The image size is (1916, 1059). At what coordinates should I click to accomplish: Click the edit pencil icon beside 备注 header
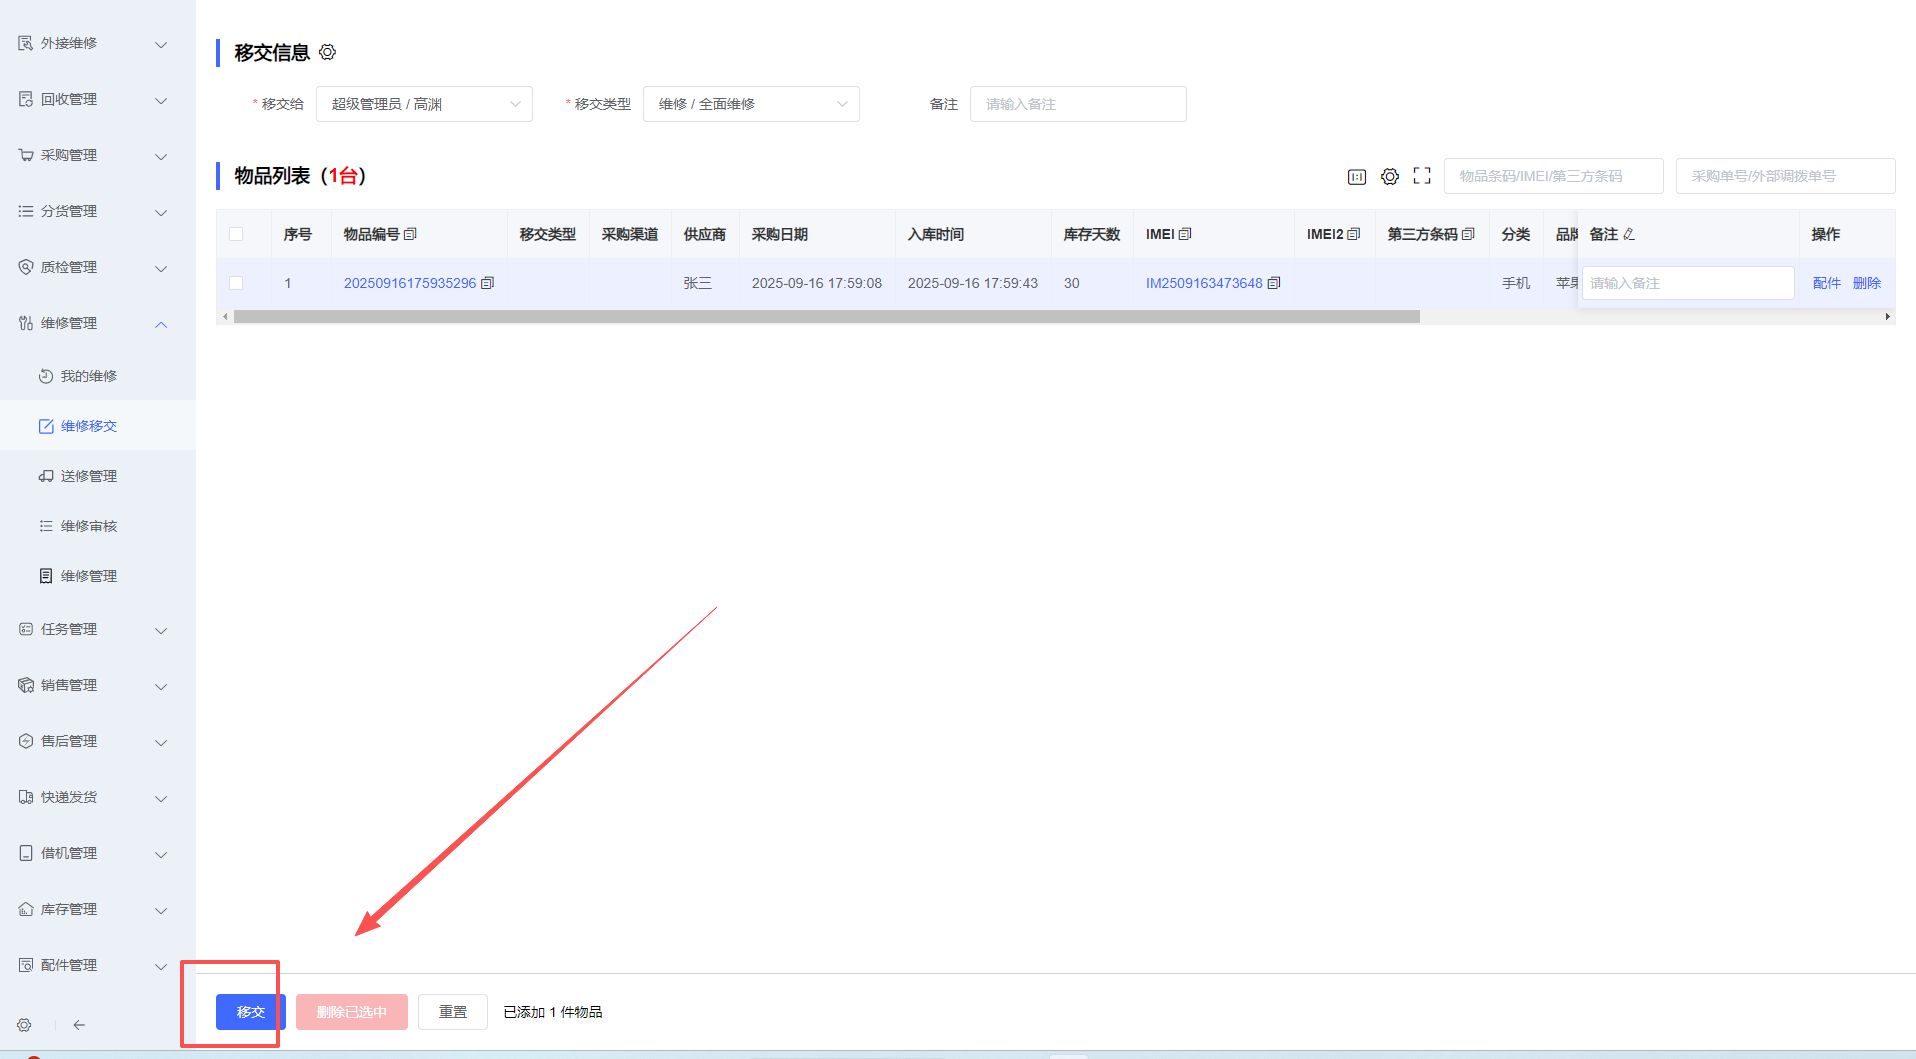tap(1629, 234)
